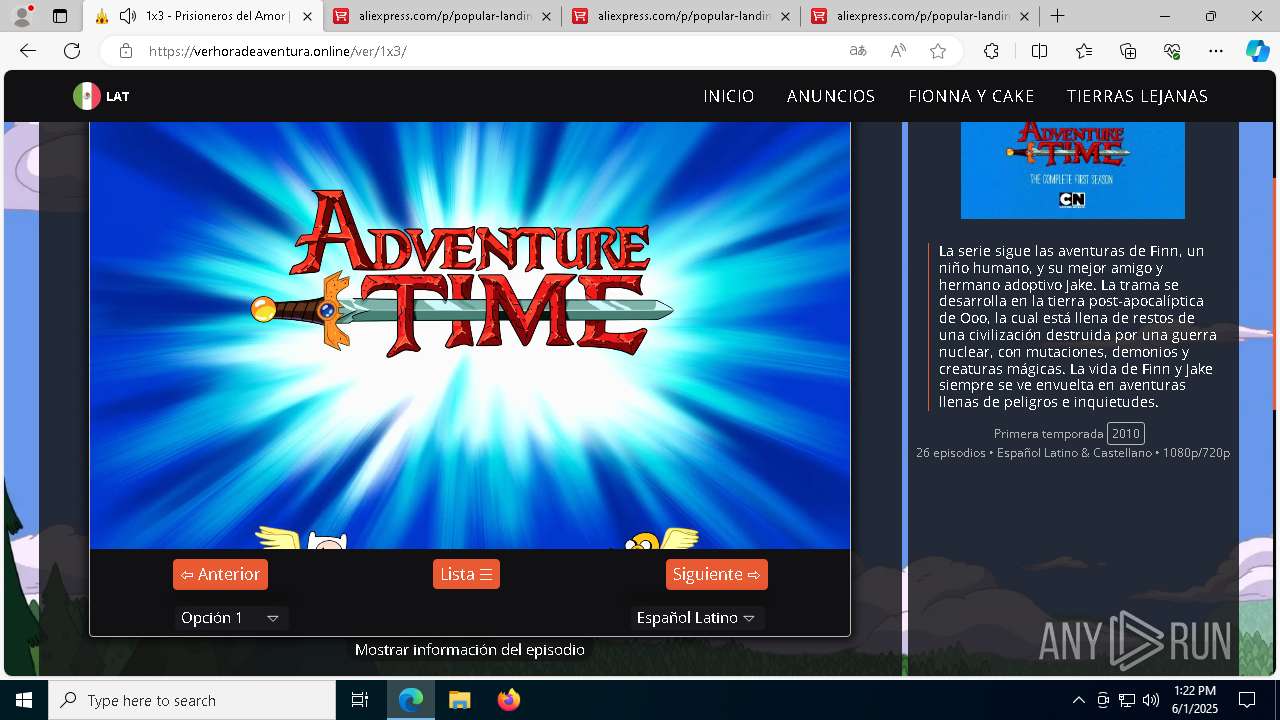The width and height of the screenshot is (1280, 720).
Task: Click the first season cover thumbnail
Action: (1073, 170)
